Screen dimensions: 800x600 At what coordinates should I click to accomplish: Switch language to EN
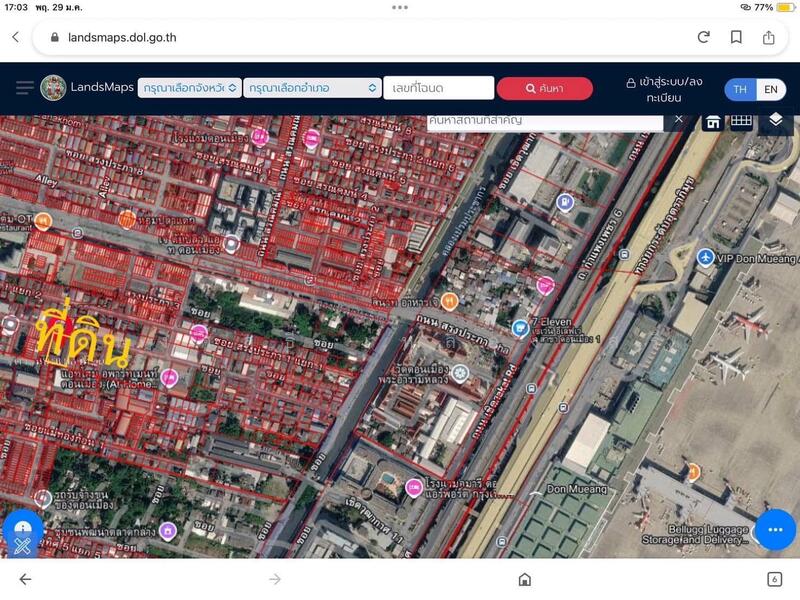pos(770,89)
